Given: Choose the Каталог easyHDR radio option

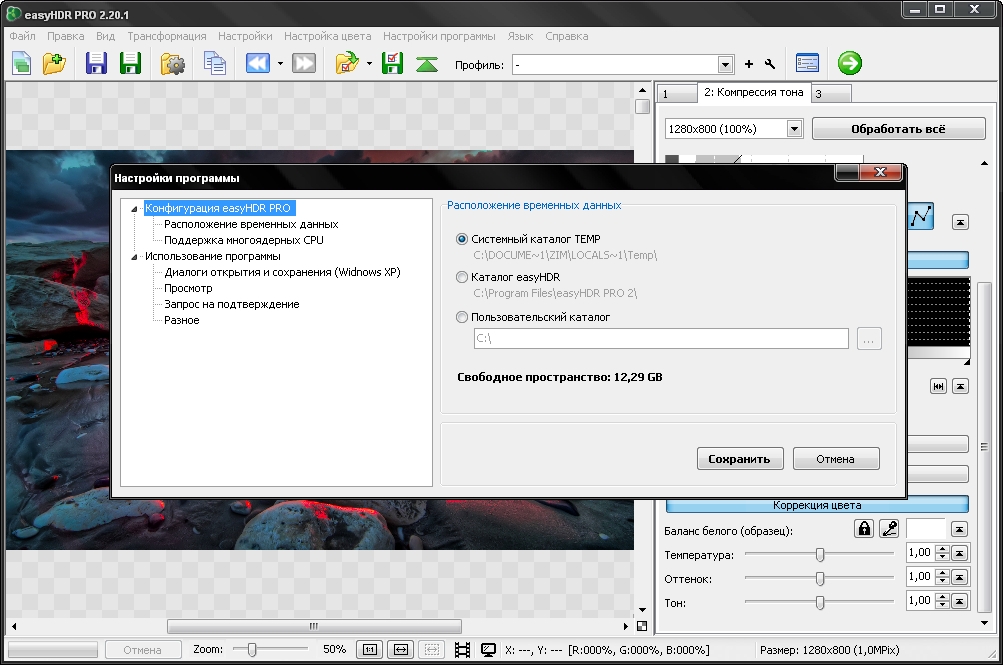Looking at the screenshot, I should [x=461, y=277].
